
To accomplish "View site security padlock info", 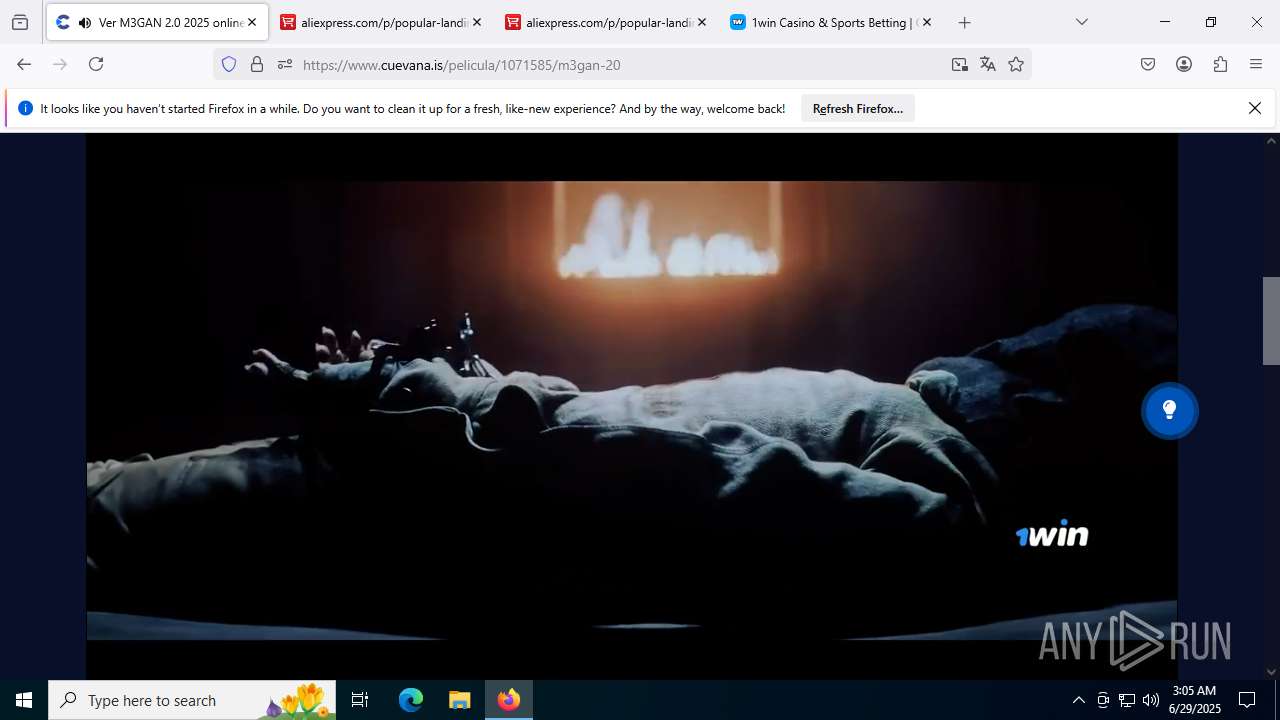I will [x=257, y=64].
